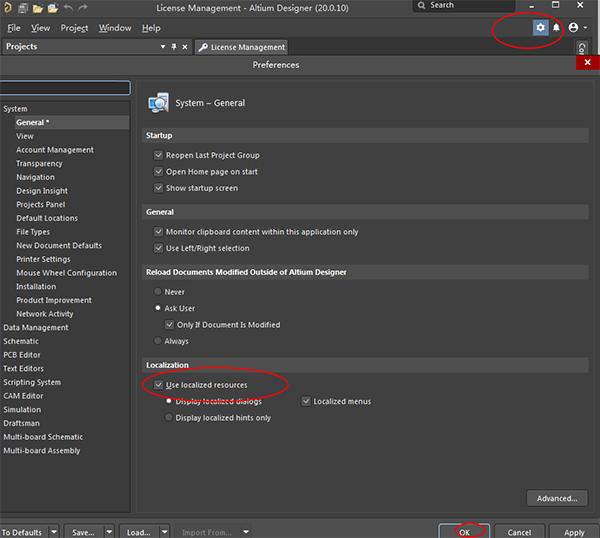Expand the PCB Editor category
This screenshot has height=538, width=600.
click(22, 355)
